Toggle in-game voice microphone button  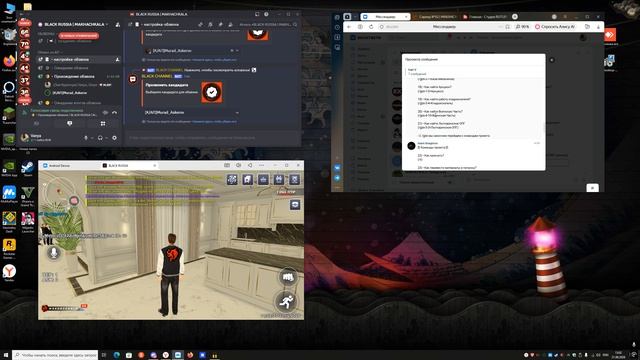click(x=53, y=253)
